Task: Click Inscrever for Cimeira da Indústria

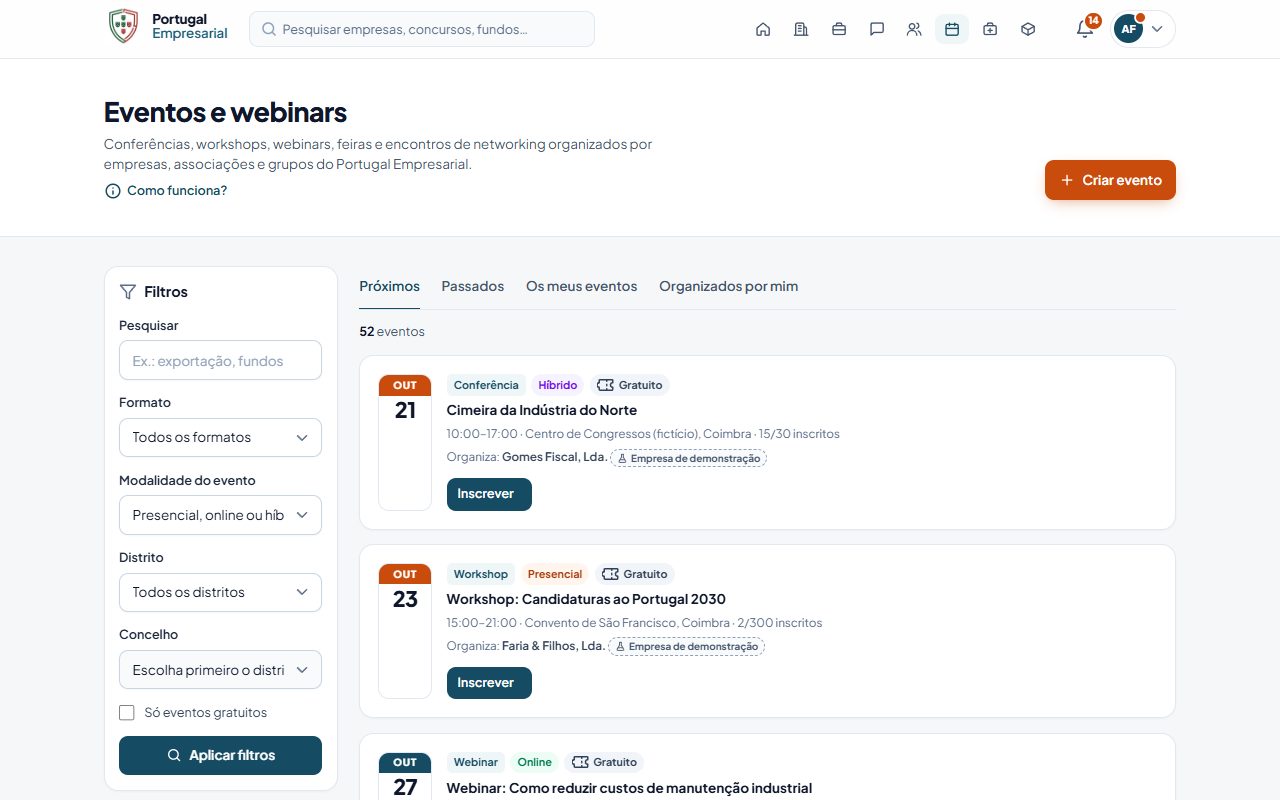Action: 489,494
